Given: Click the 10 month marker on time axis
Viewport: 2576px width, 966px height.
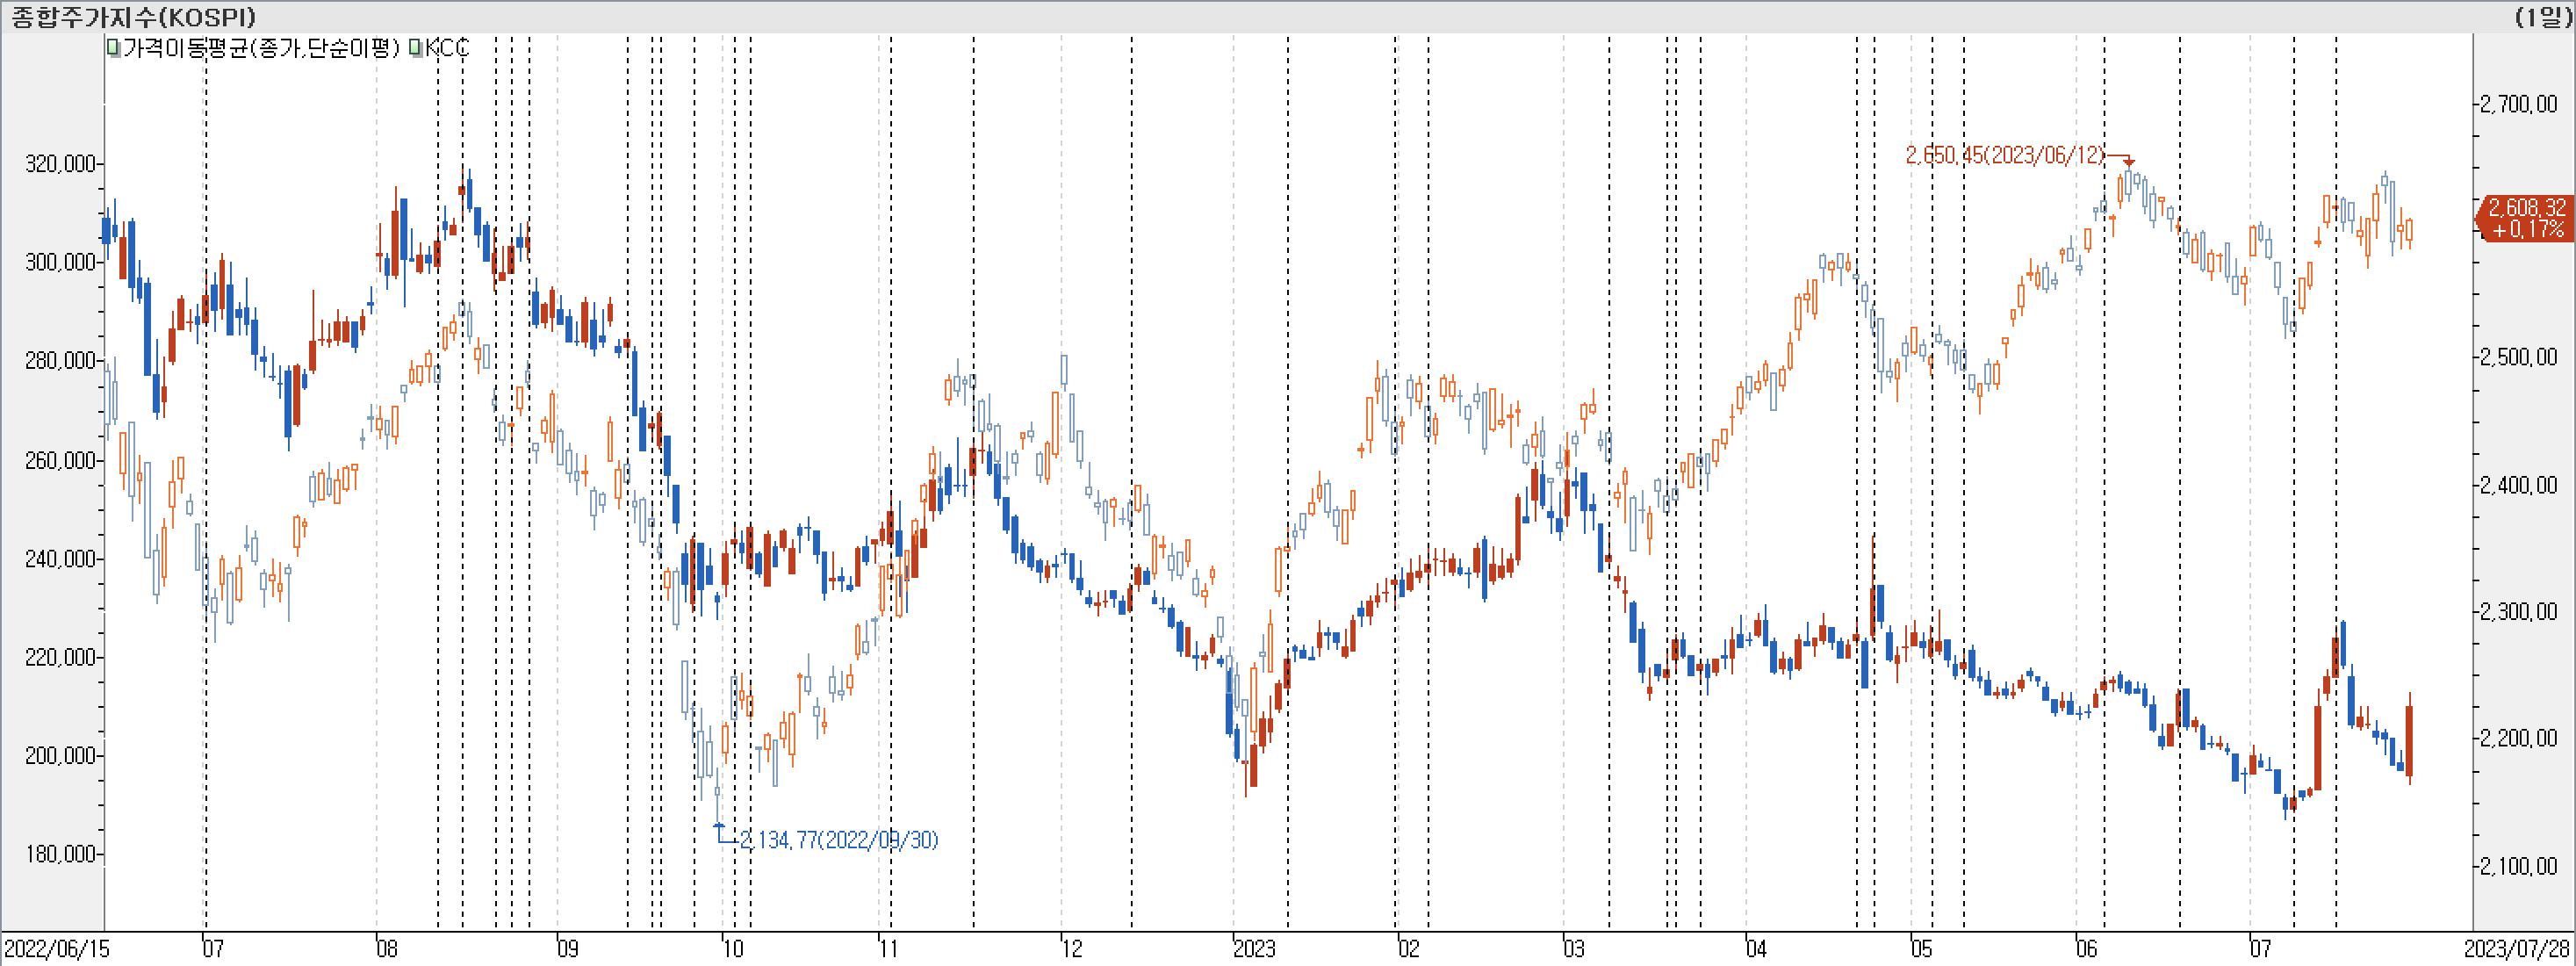Looking at the screenshot, I should pos(733,948).
